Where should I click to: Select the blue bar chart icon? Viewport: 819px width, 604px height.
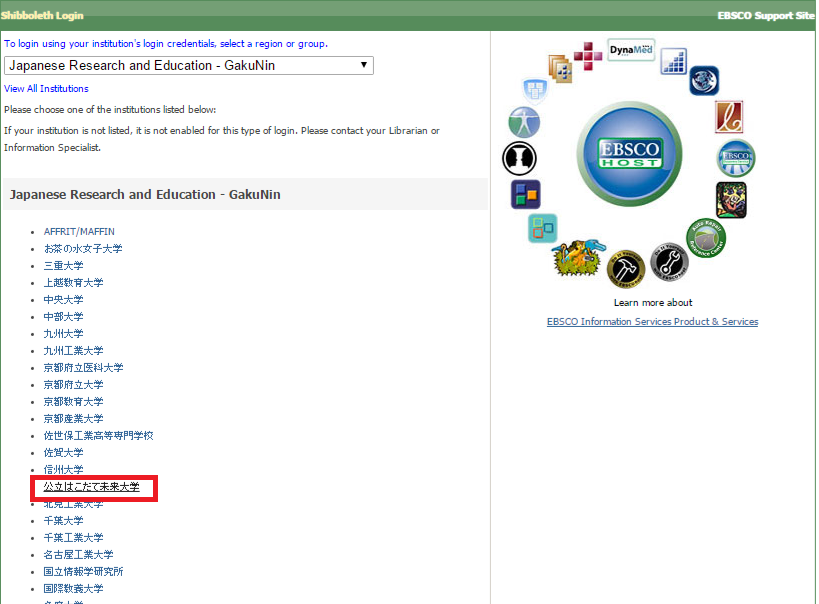pos(673,61)
